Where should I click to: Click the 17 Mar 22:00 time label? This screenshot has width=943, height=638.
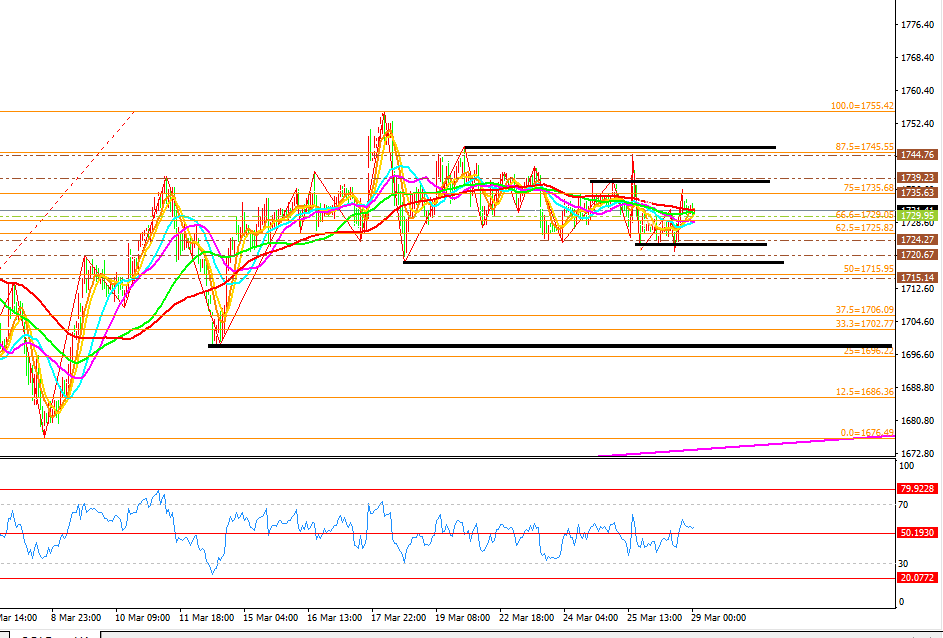(x=397, y=618)
